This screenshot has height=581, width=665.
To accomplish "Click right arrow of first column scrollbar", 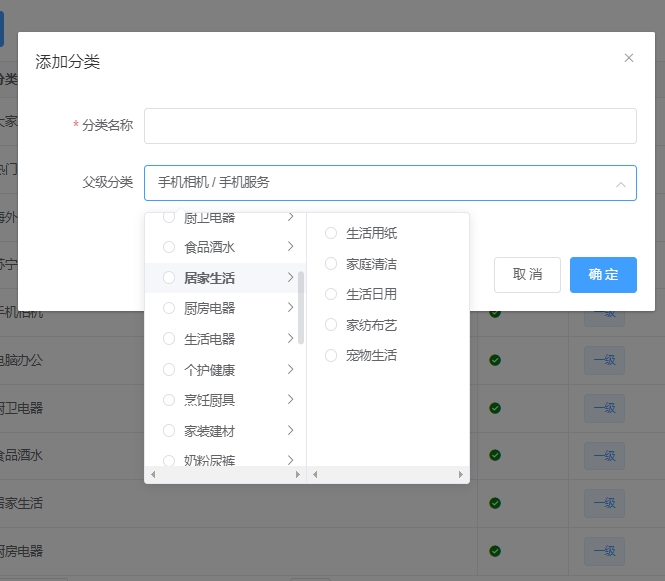I will coord(298,475).
